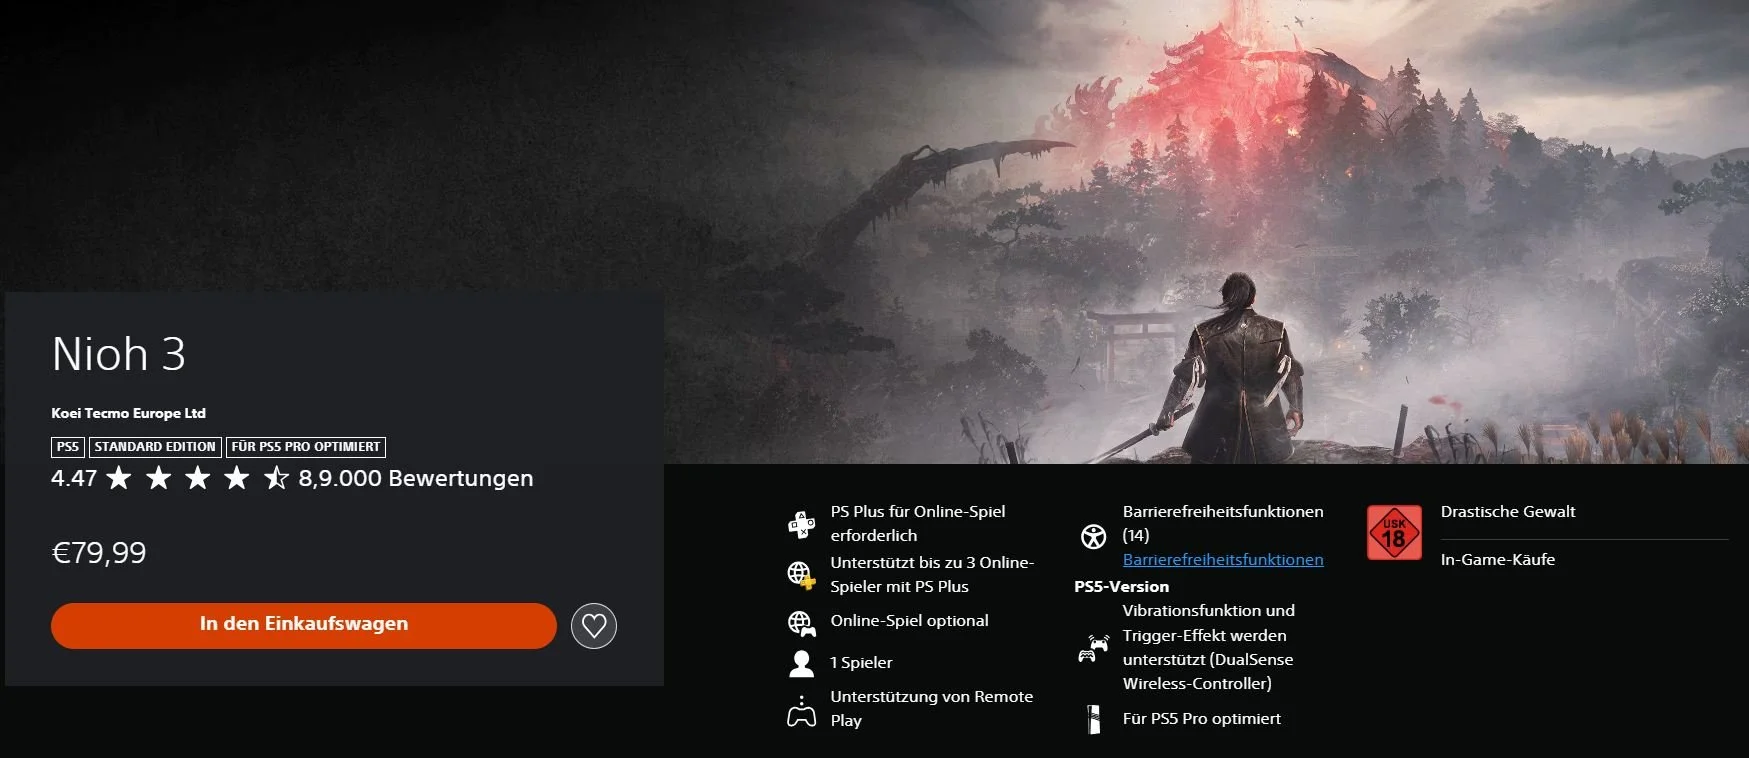Screen dimensions: 1749x758
Task: Toggle the heart wishlist button
Action: [594, 626]
